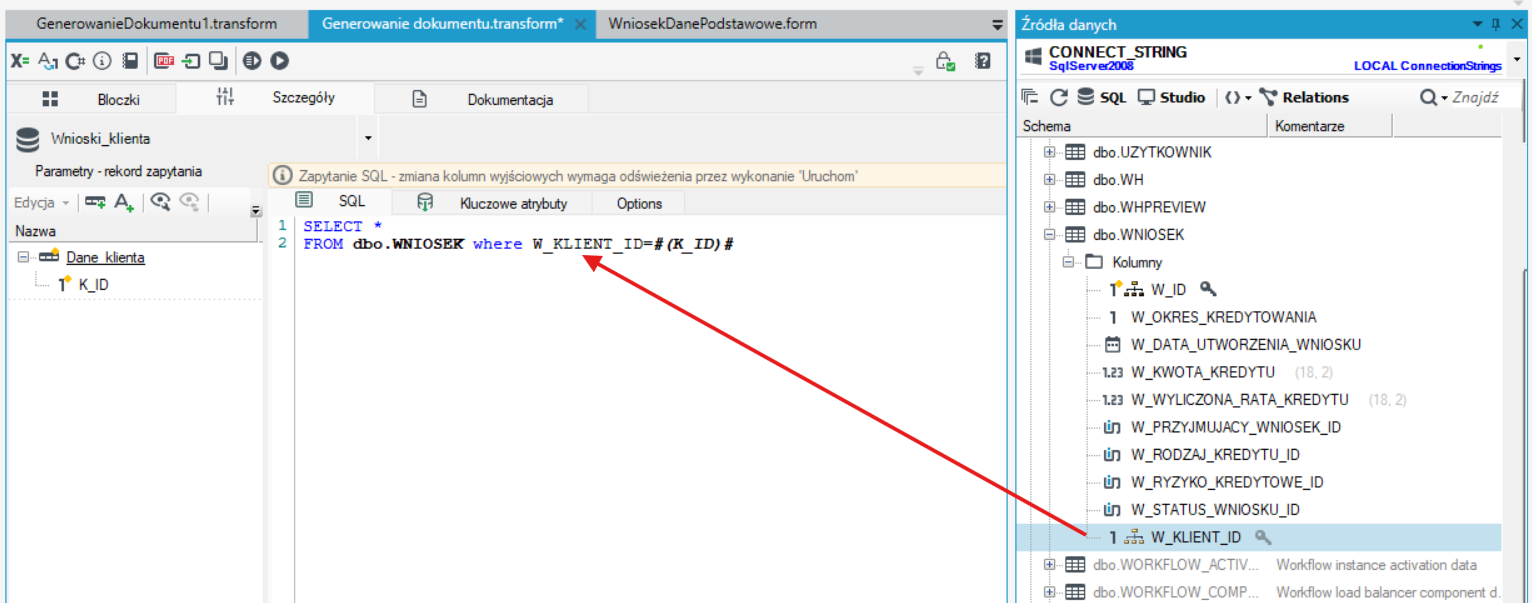Open the help notebook icon
Image resolution: width=1532 pixels, height=603 pixels.
(983, 61)
